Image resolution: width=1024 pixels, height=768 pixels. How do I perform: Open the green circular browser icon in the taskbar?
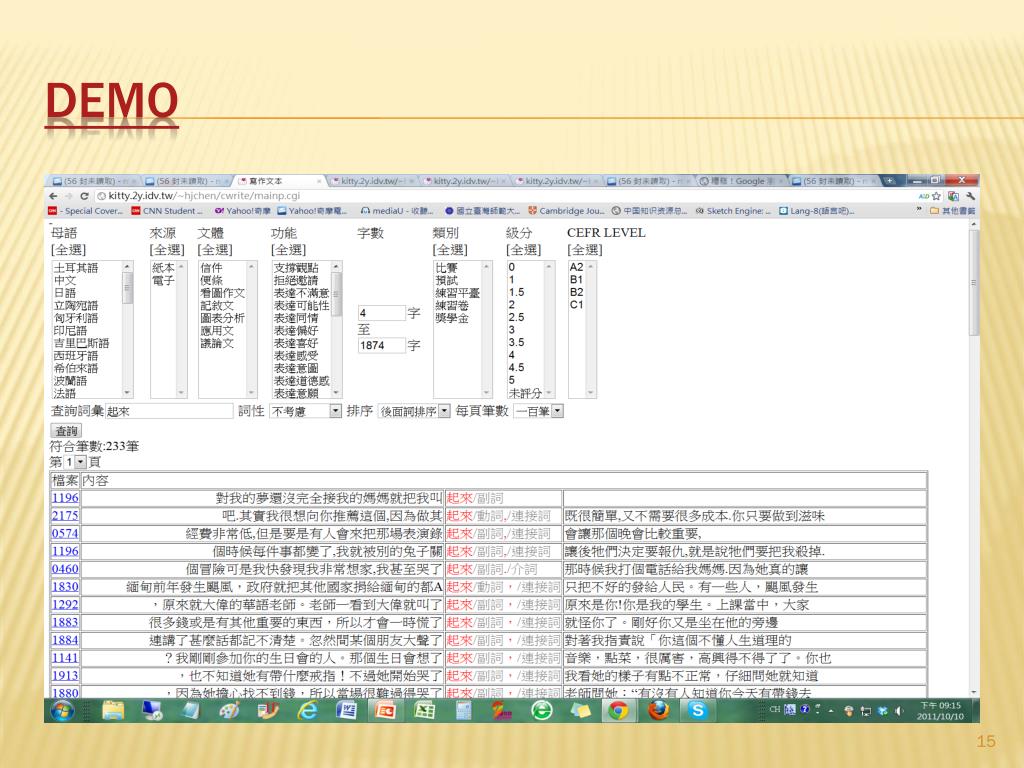point(541,711)
